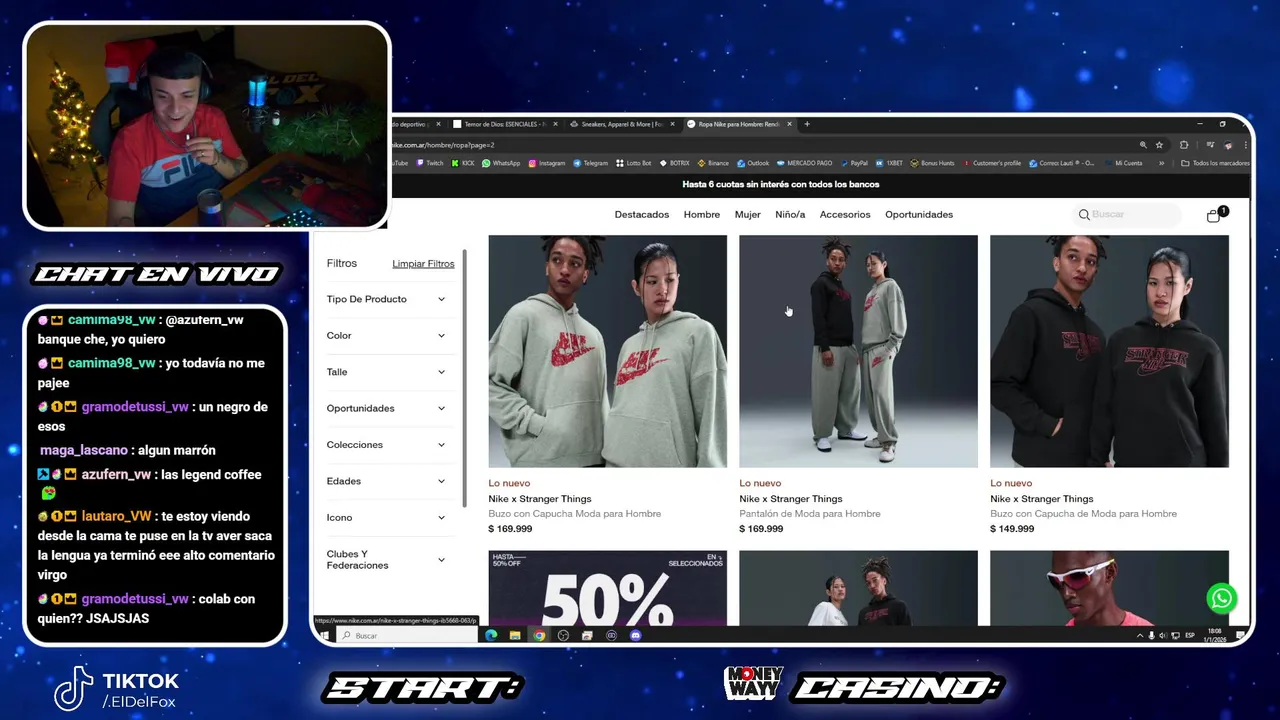
Task: Open Twitch bookmark
Action: coord(430,163)
